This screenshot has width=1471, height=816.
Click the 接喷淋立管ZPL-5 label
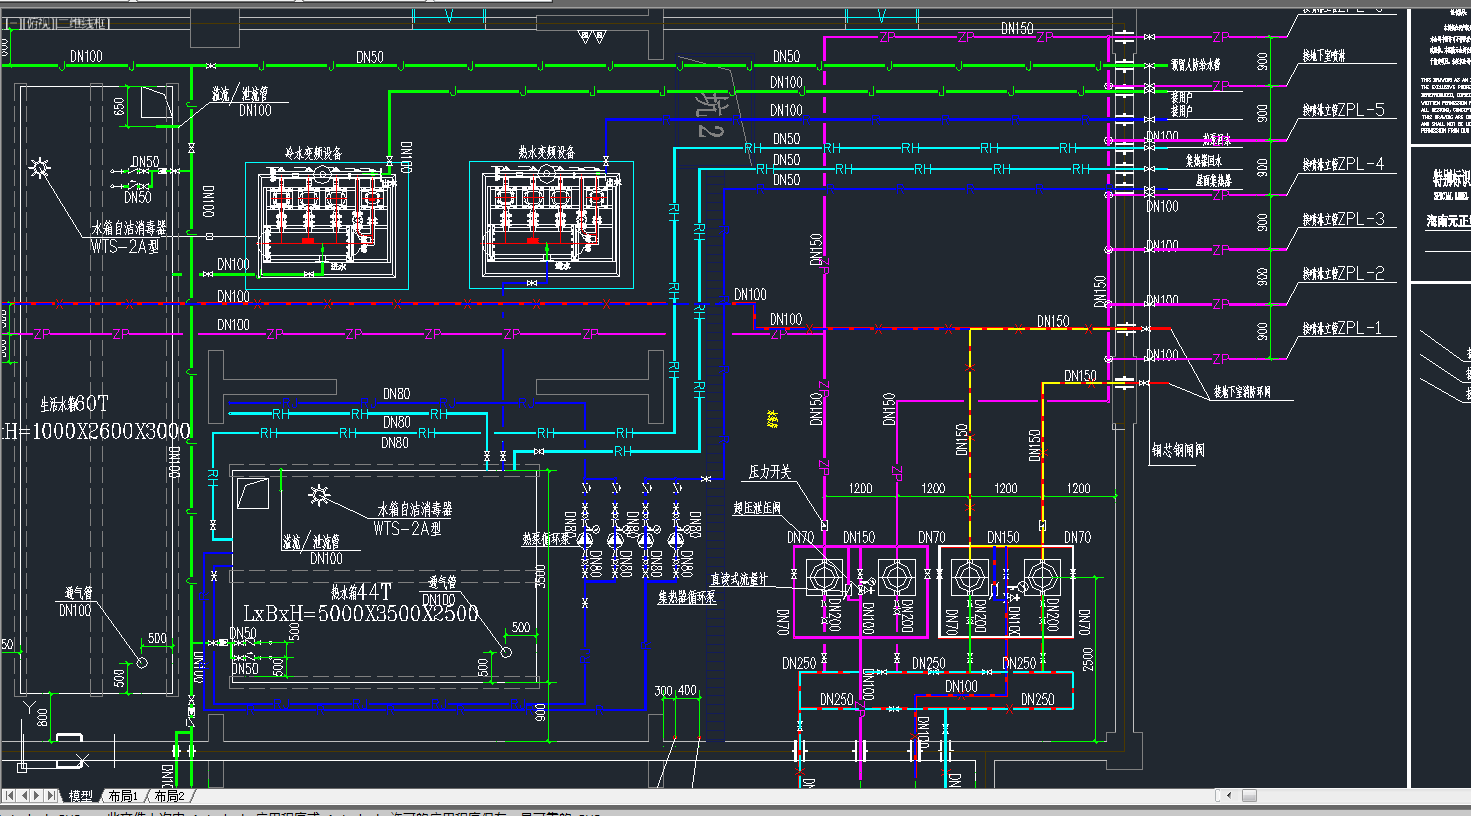pyautogui.click(x=1343, y=110)
